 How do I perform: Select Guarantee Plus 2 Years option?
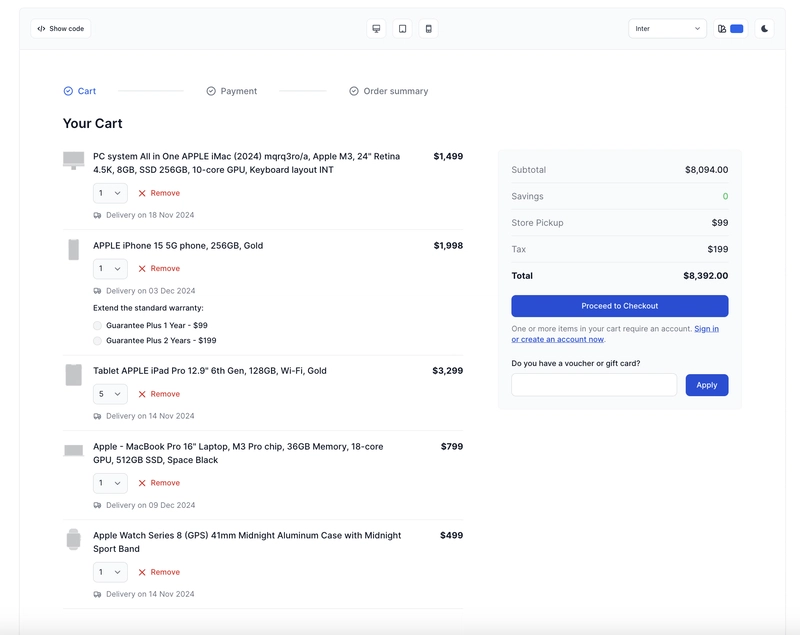coord(97,341)
